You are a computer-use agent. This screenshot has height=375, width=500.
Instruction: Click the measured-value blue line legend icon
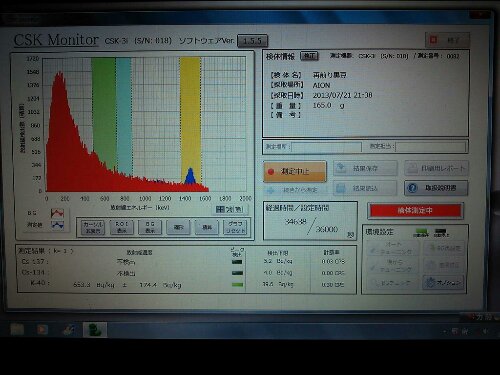[57, 225]
